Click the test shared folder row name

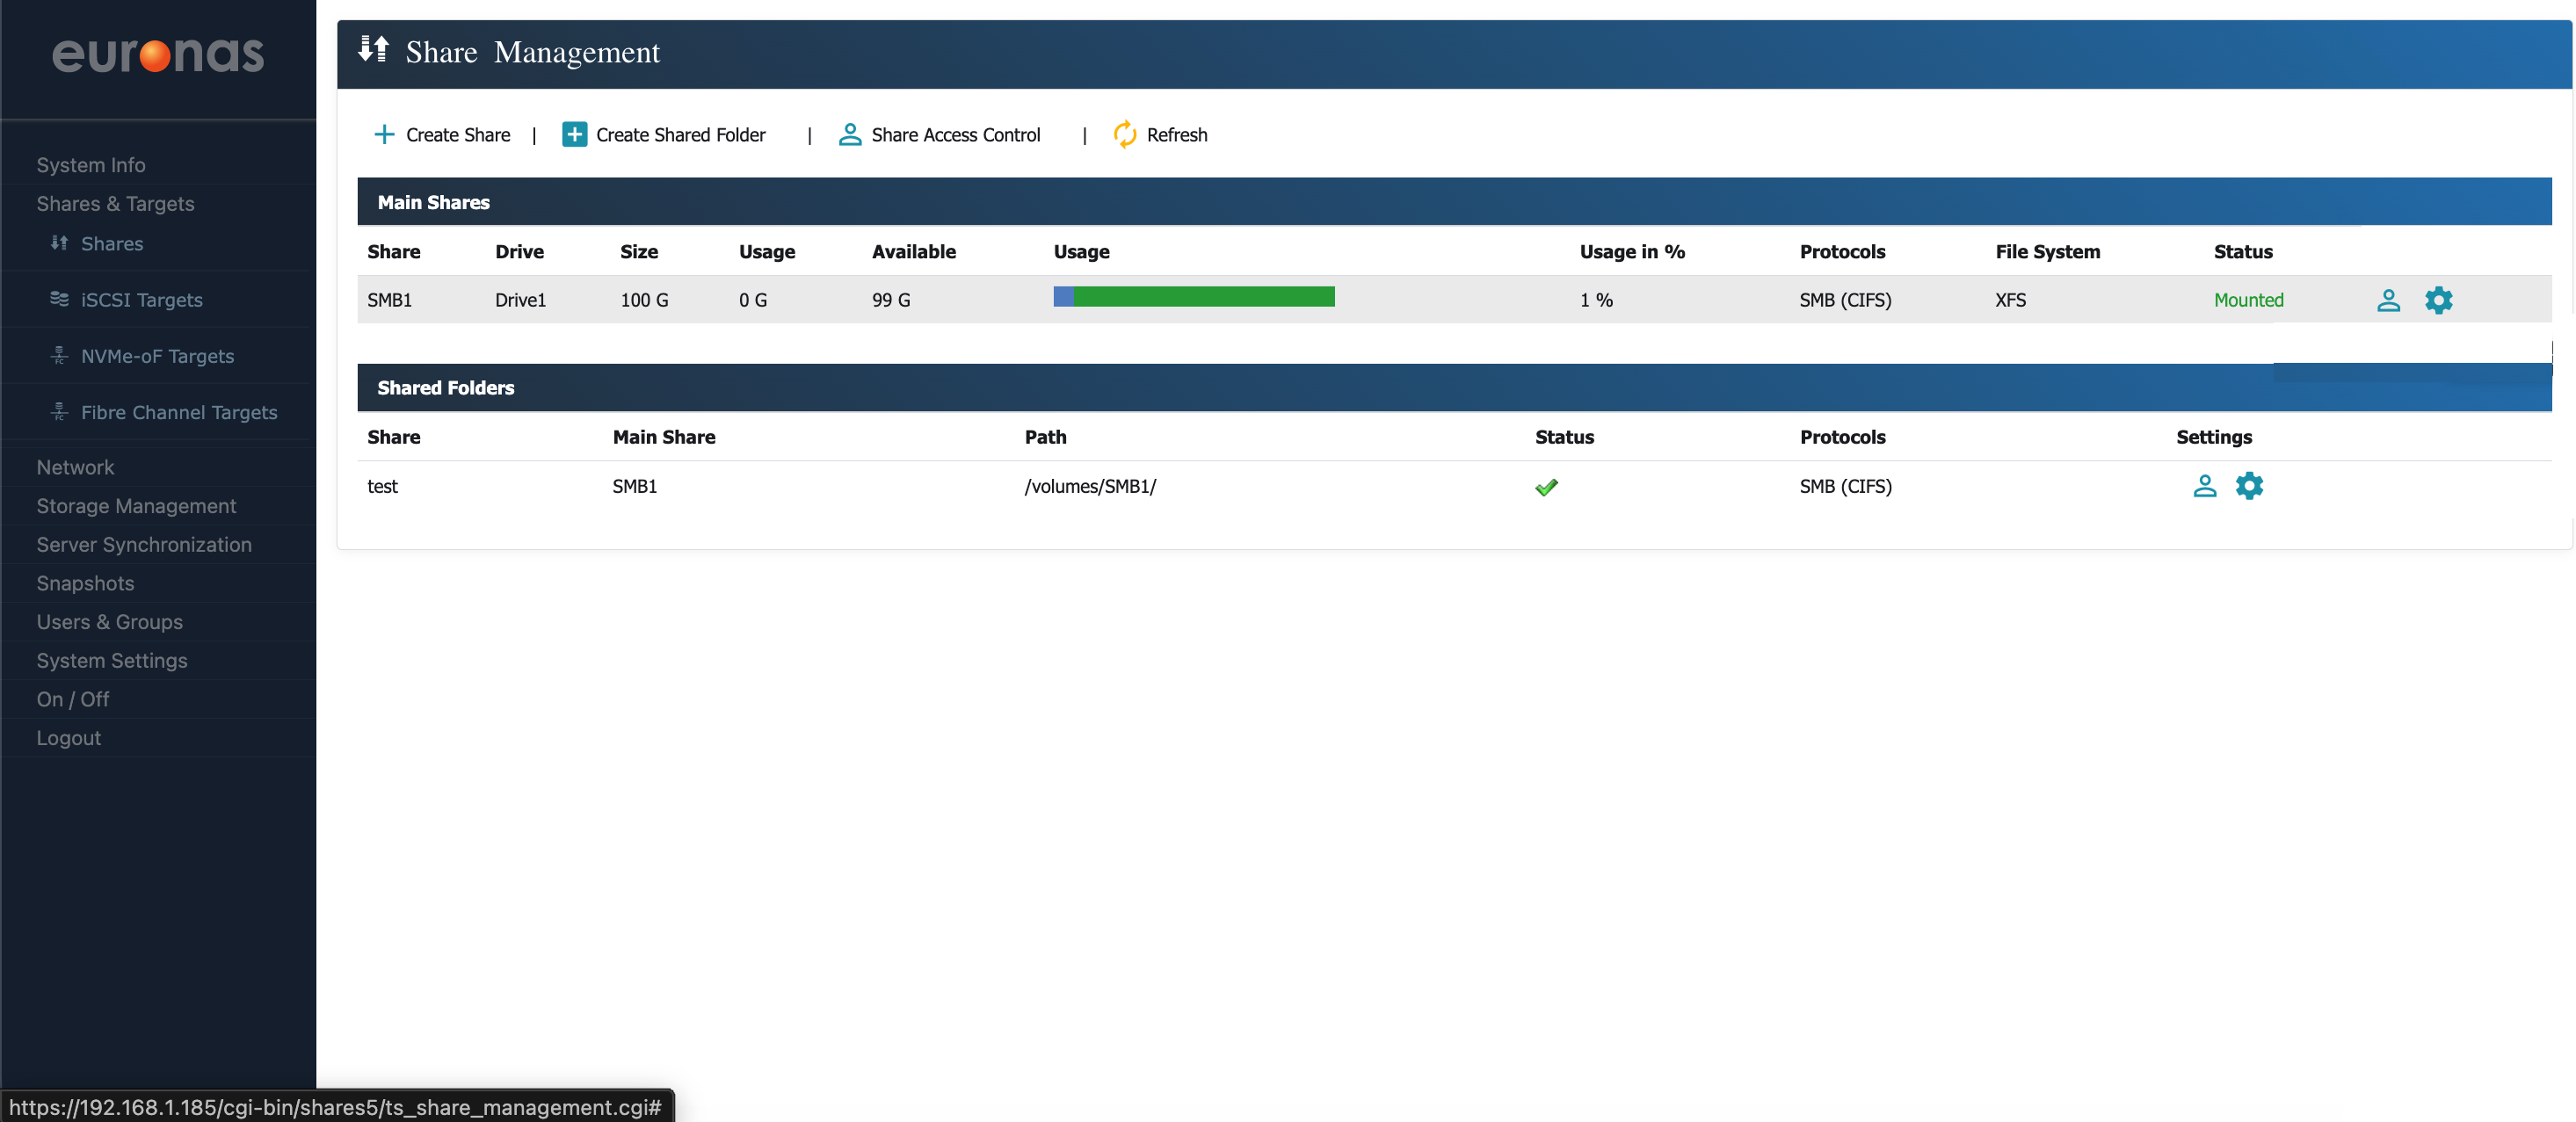tap(382, 487)
